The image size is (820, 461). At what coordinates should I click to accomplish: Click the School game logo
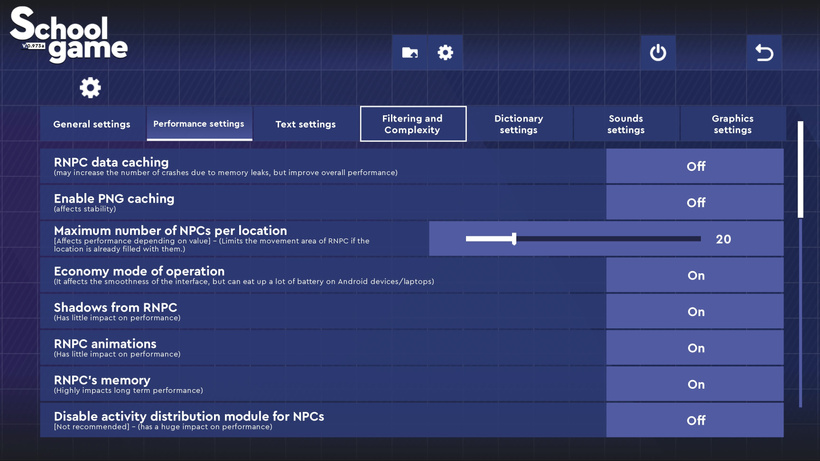pos(68,36)
